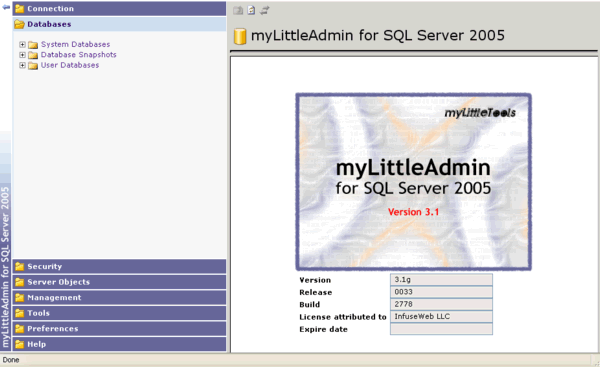Click the double-arrow switch icon in toolbar
The image size is (600, 367).
coord(264,10)
